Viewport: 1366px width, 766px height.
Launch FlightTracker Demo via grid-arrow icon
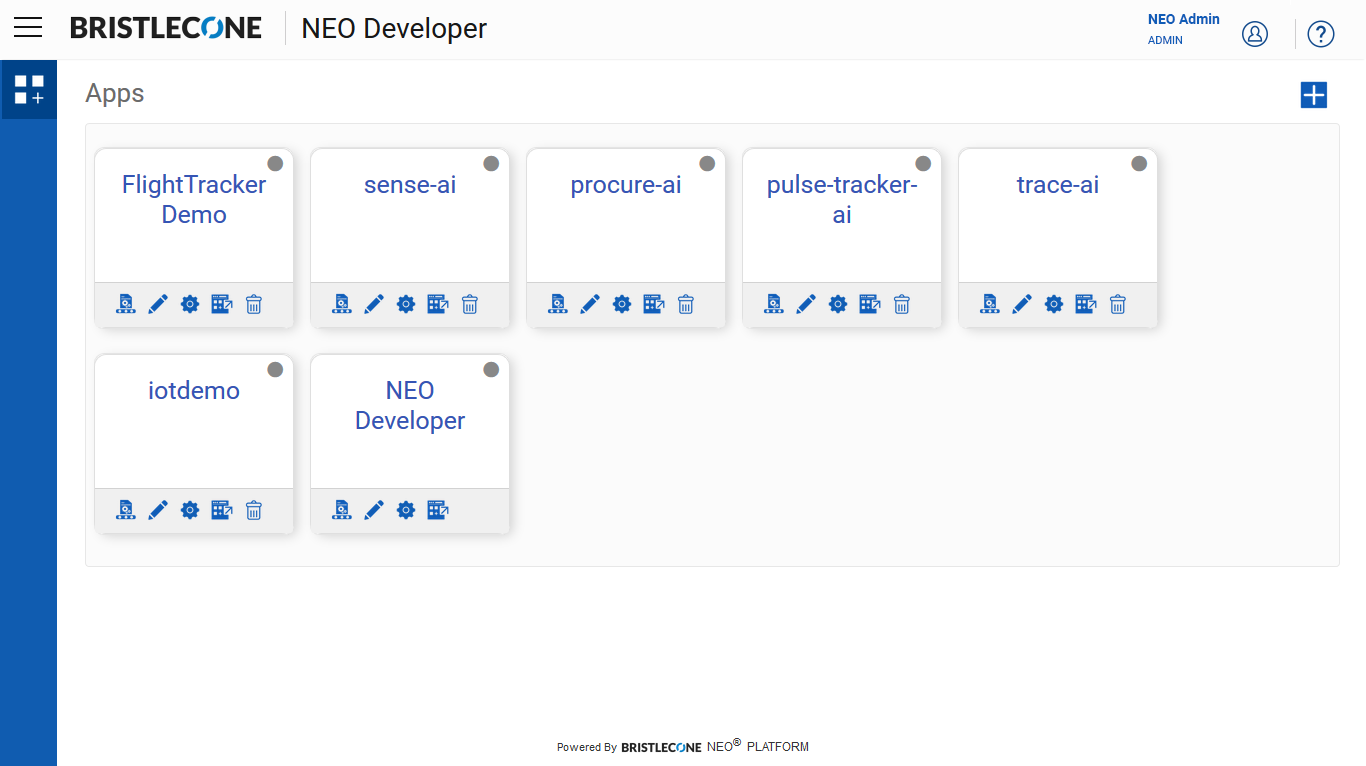(x=222, y=304)
